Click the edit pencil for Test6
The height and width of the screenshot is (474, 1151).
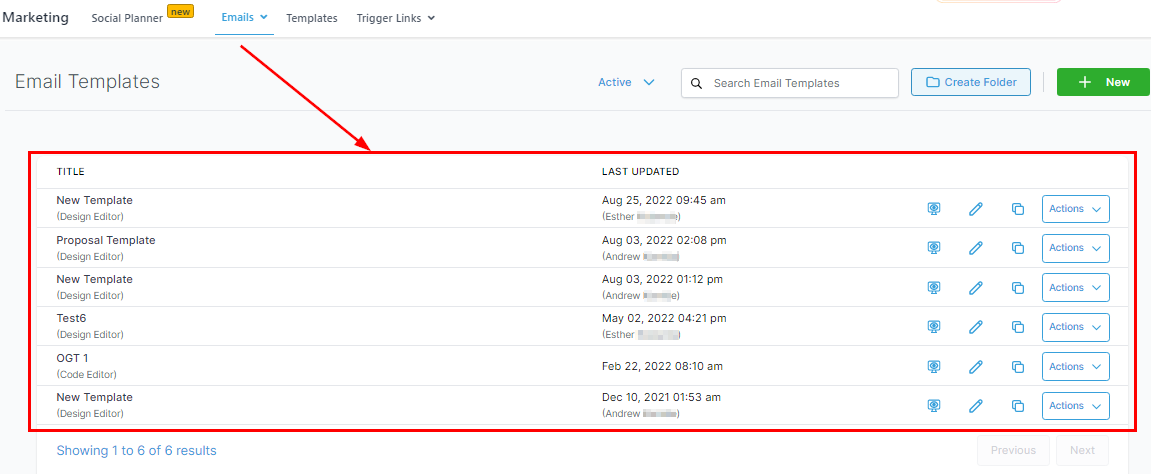click(976, 327)
